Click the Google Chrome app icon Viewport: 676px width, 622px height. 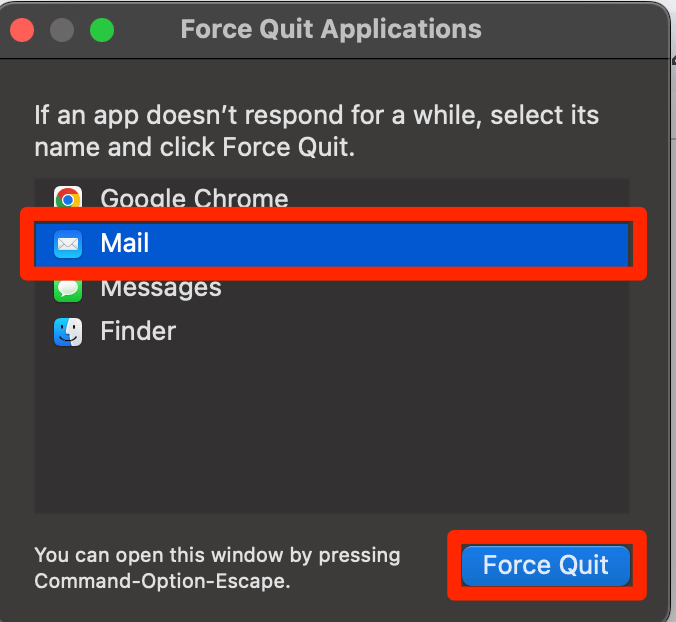pos(68,198)
